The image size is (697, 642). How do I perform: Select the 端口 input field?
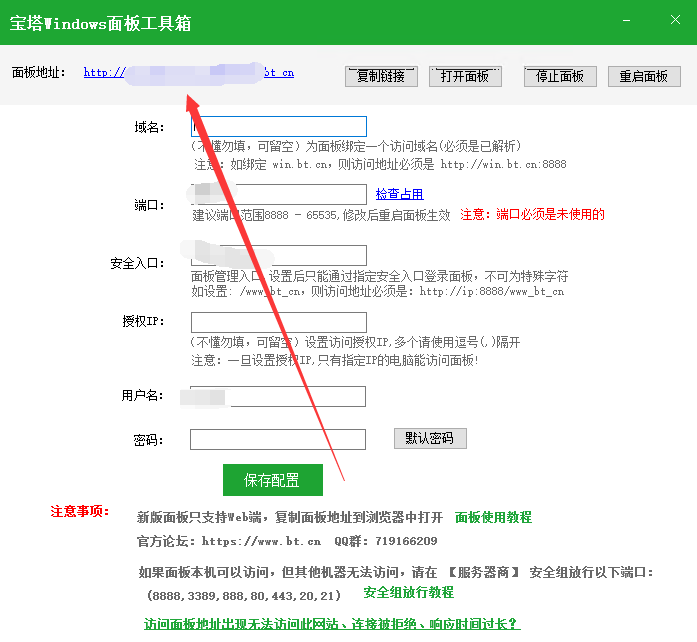pyautogui.click(x=279, y=194)
